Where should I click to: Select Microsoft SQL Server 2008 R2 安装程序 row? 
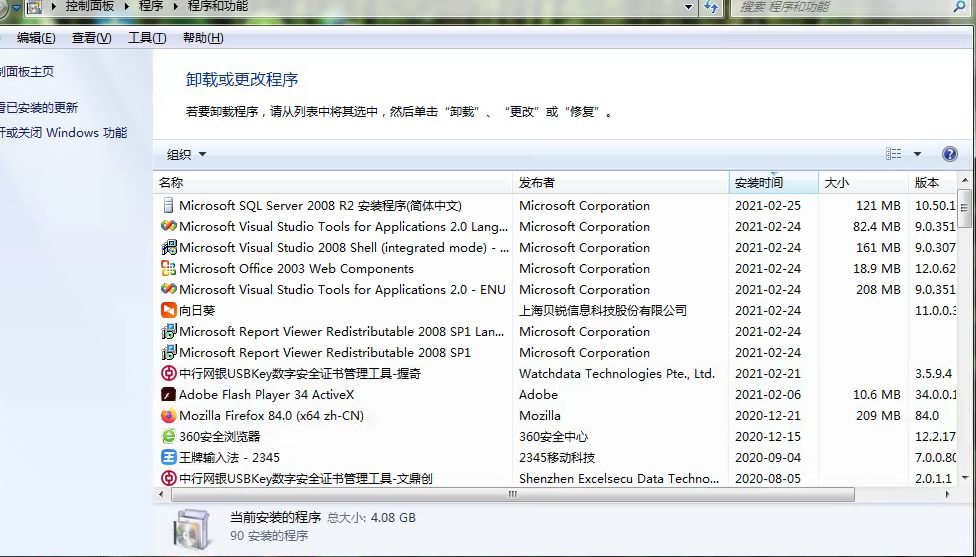[x=555, y=205]
